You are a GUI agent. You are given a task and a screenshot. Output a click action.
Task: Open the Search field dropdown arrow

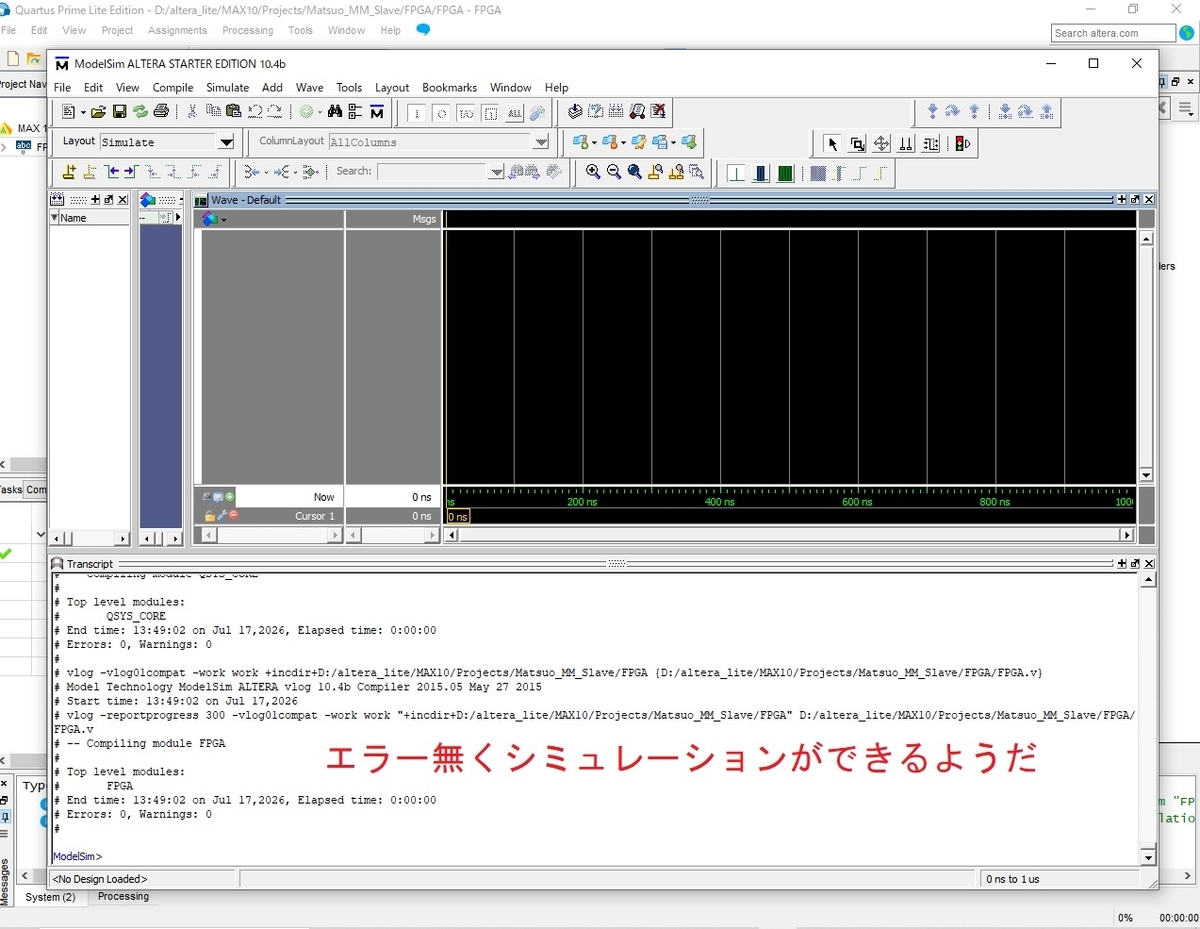(496, 172)
